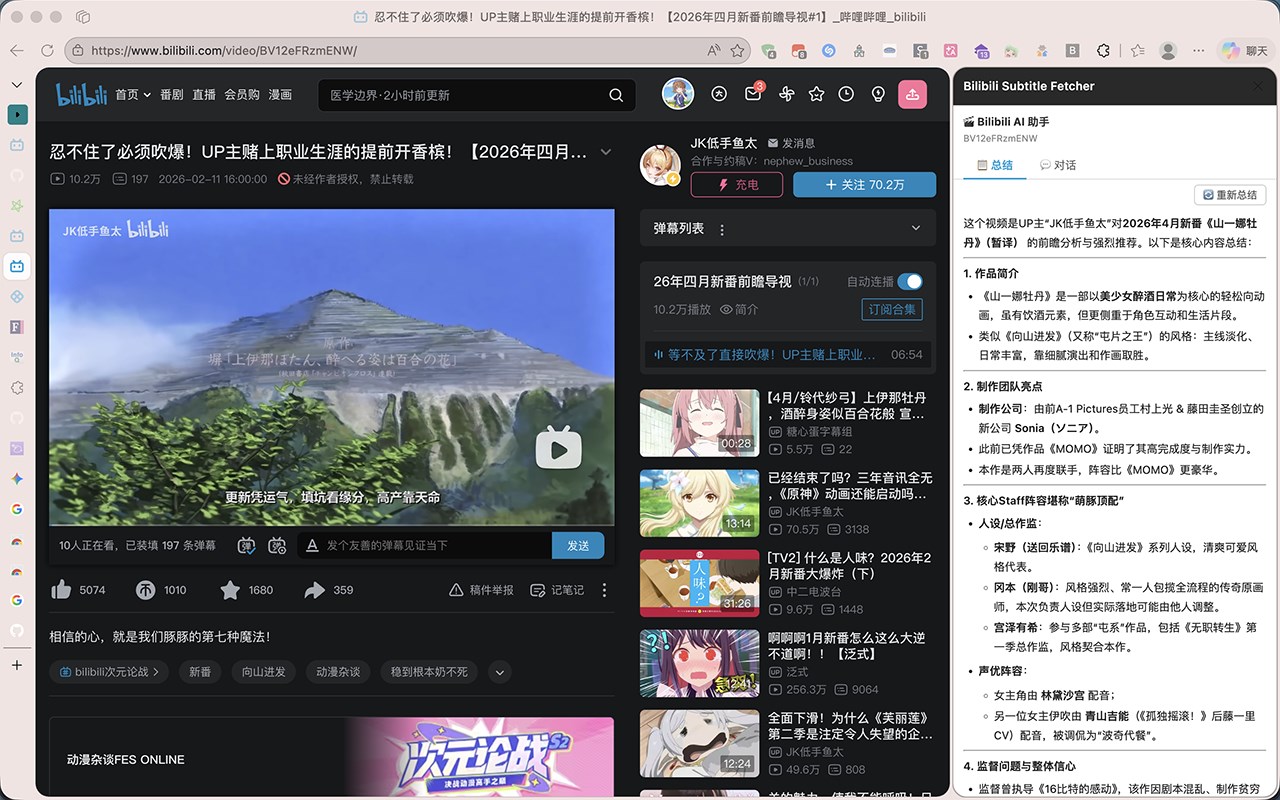The image size is (1280, 800).
Task: Open 首页 dropdown in header
Action: click(x=133, y=94)
